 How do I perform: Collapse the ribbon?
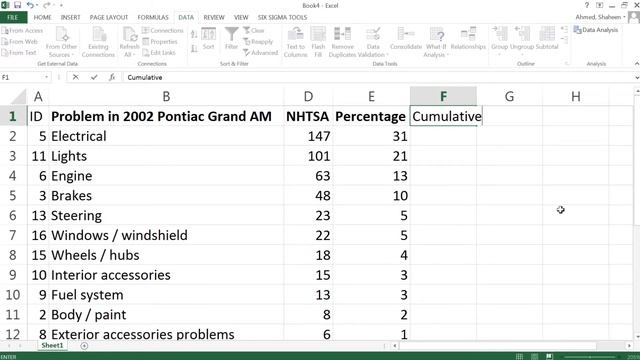click(636, 64)
